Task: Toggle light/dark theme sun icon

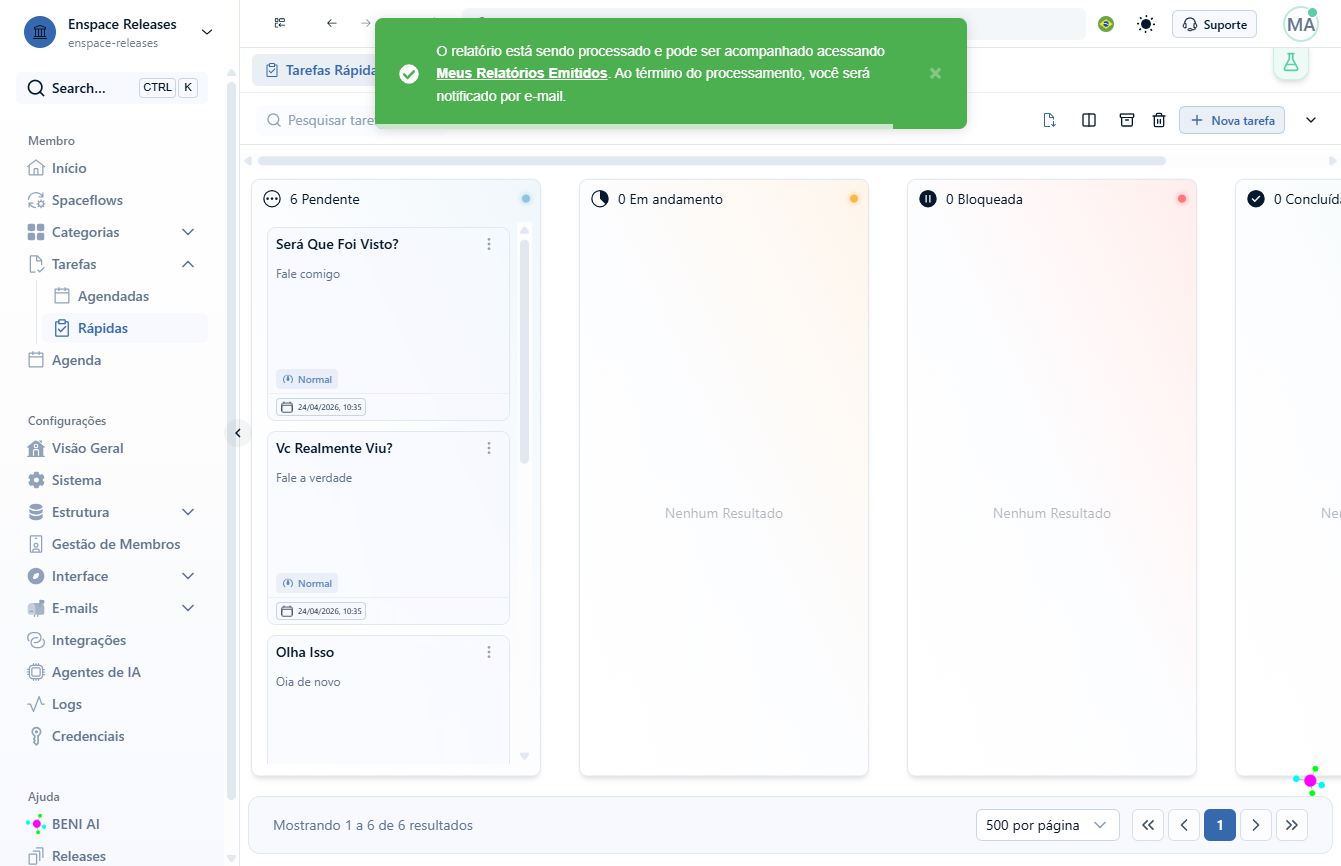Action: click(1146, 24)
